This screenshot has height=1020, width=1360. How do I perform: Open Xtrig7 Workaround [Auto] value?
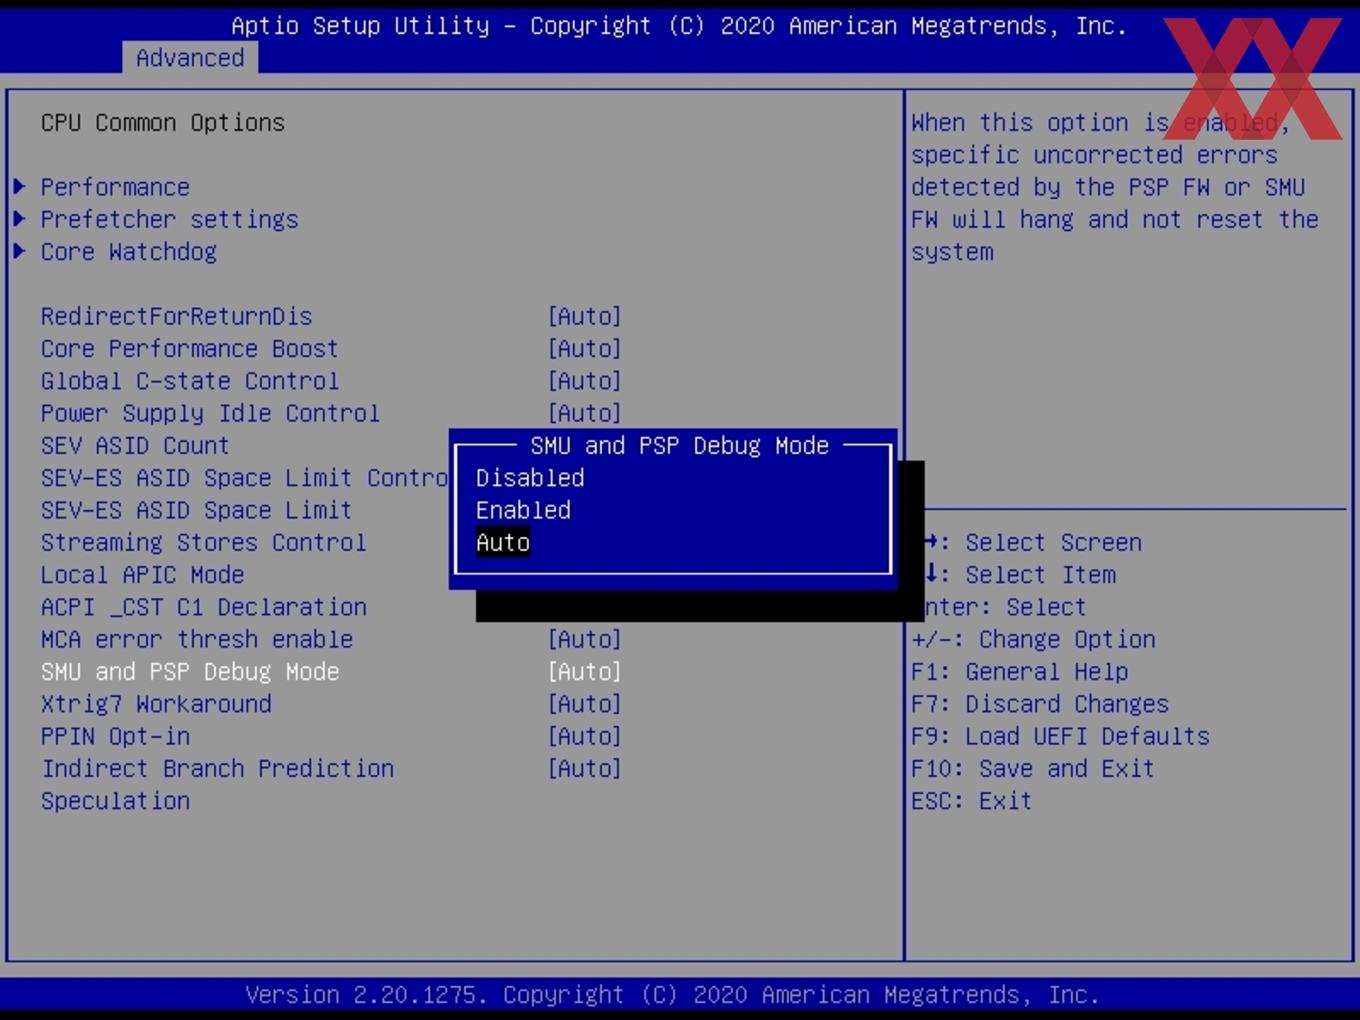coord(585,704)
